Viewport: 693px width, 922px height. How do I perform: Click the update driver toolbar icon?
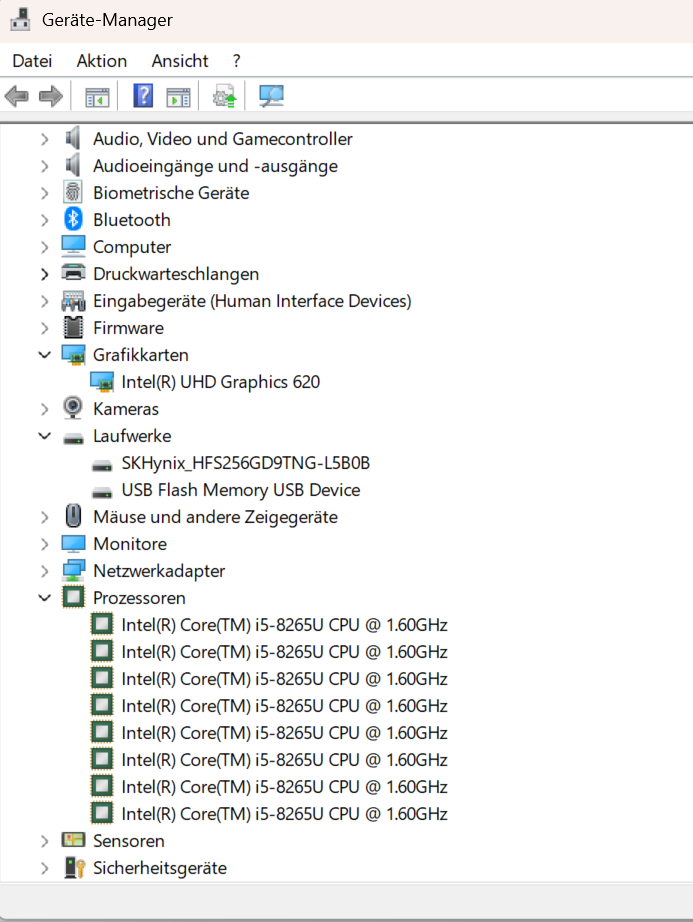click(225, 96)
